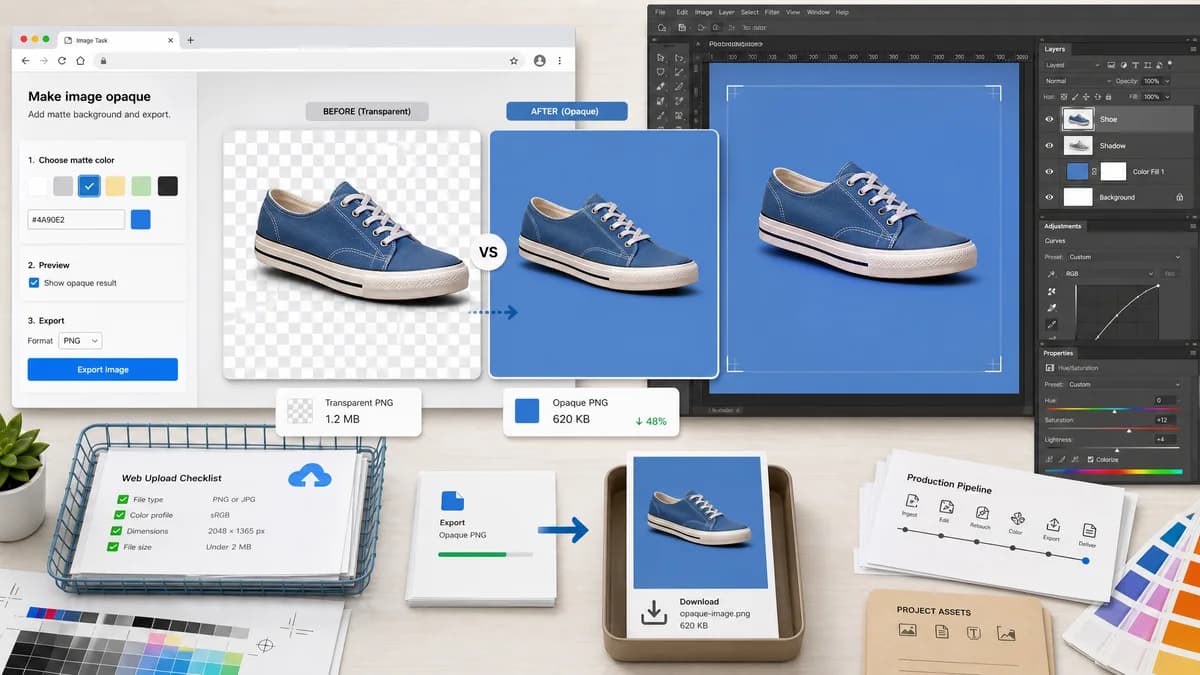Open the Edit menu in the editor
This screenshot has width=1200, height=675.
click(x=682, y=12)
